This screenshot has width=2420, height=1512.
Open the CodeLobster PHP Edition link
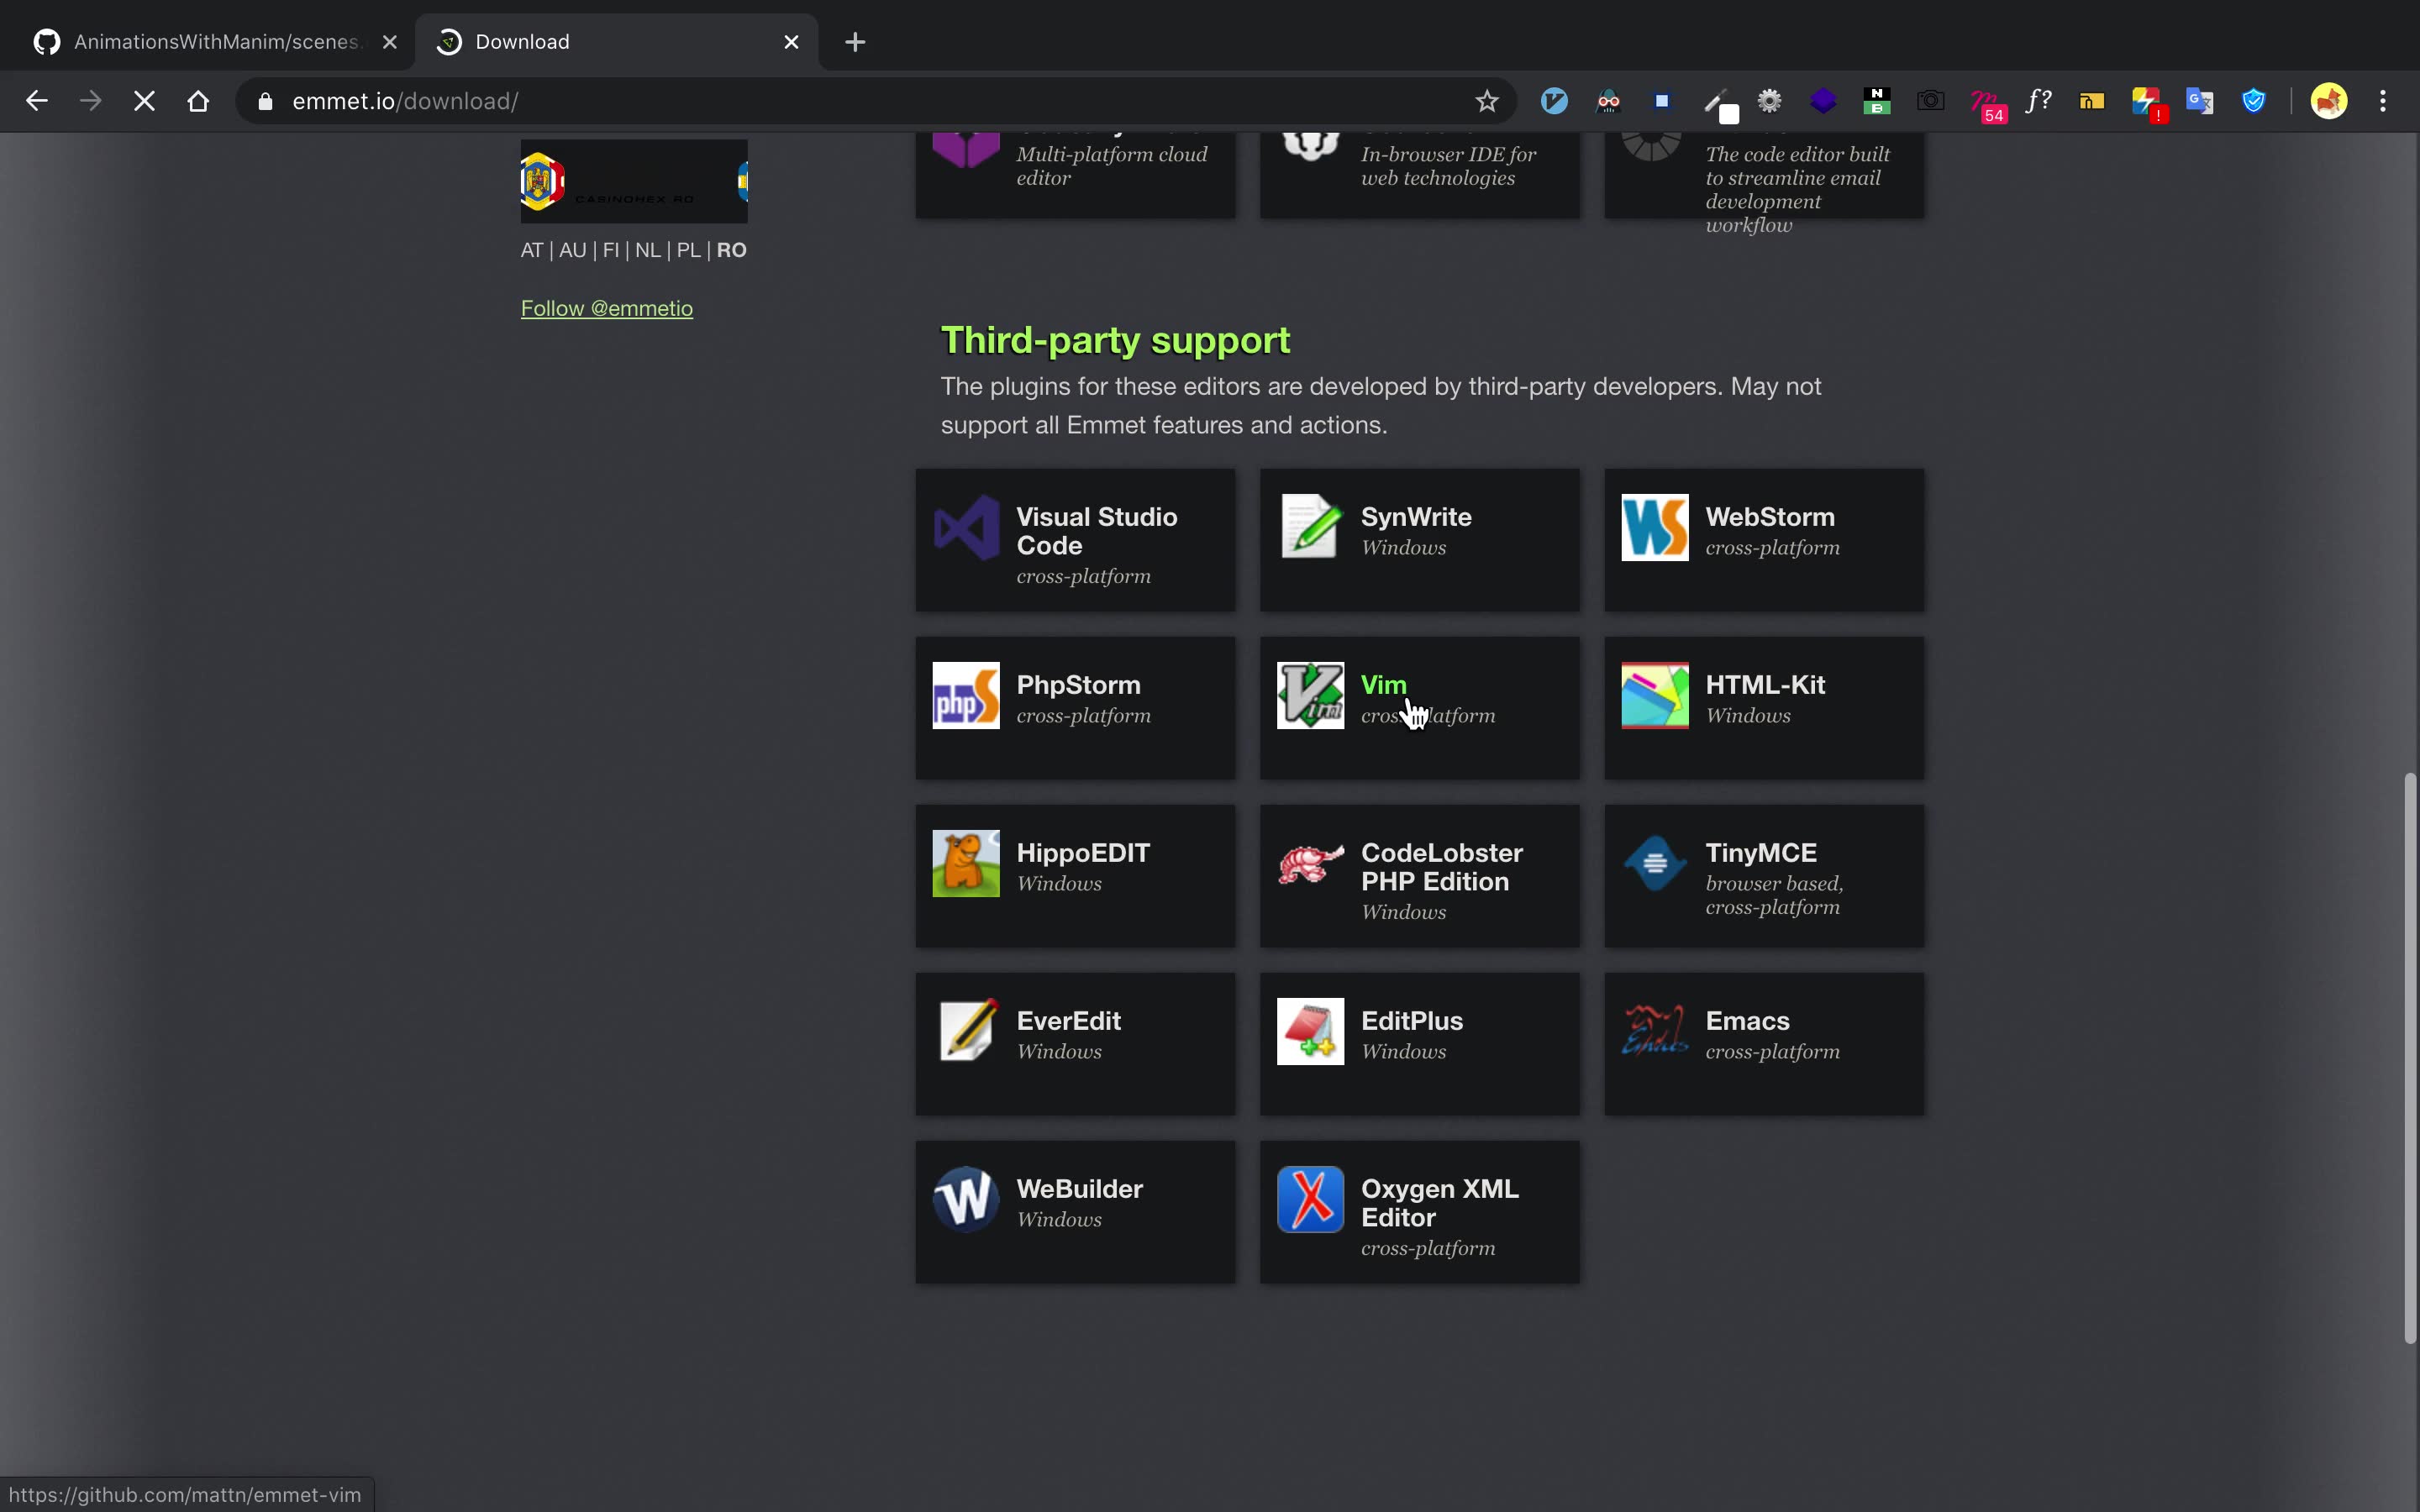tap(1419, 876)
